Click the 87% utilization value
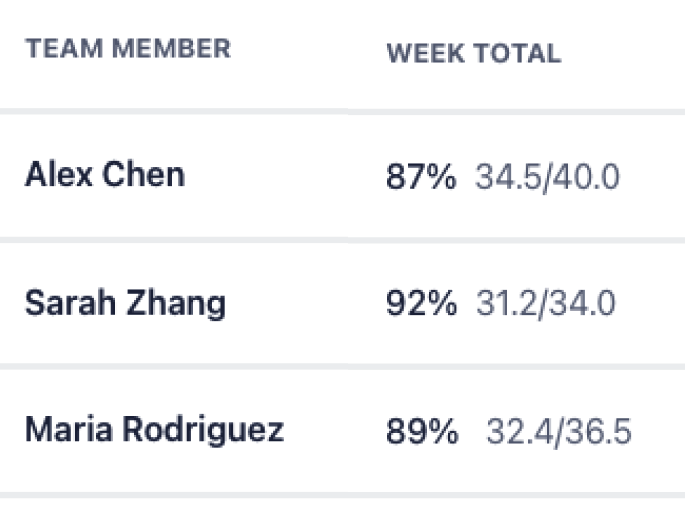This screenshot has width=685, height=509. 421,177
